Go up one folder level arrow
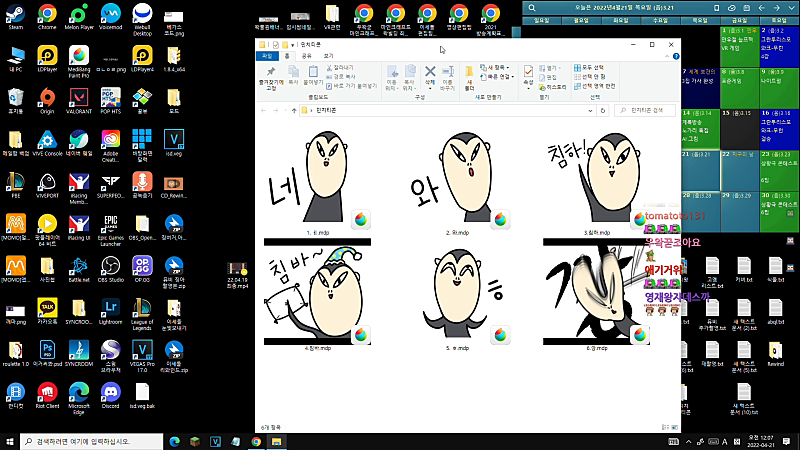This screenshot has height=450, width=800. 294,110
